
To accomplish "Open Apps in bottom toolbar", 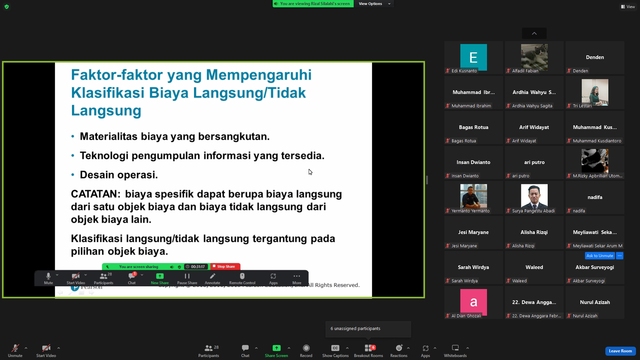I will [425, 350].
